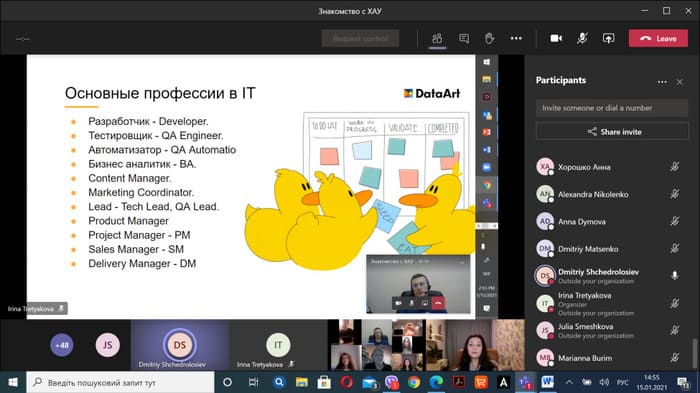
Task: Raise your hand in the meeting
Action: [490, 38]
